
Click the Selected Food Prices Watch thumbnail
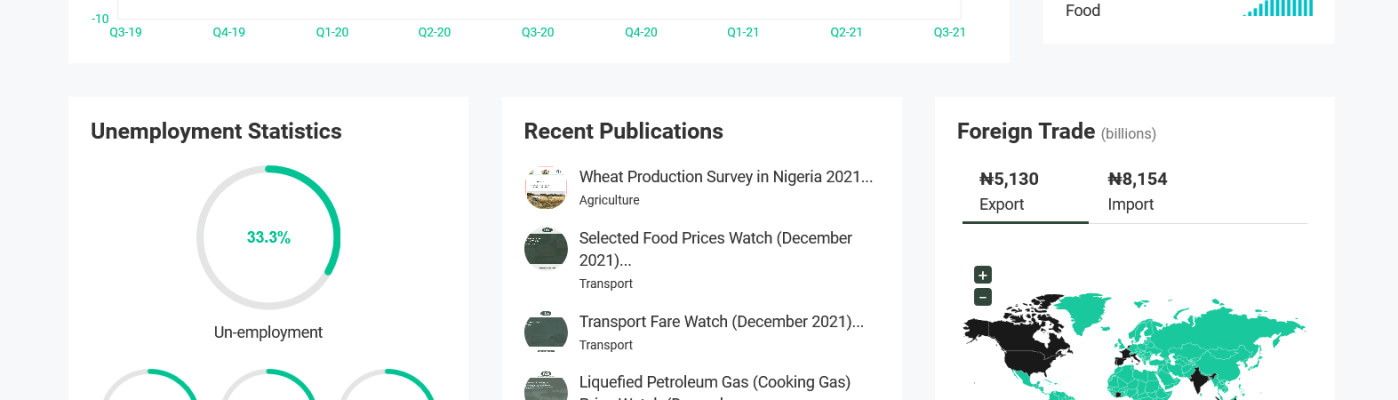point(546,248)
